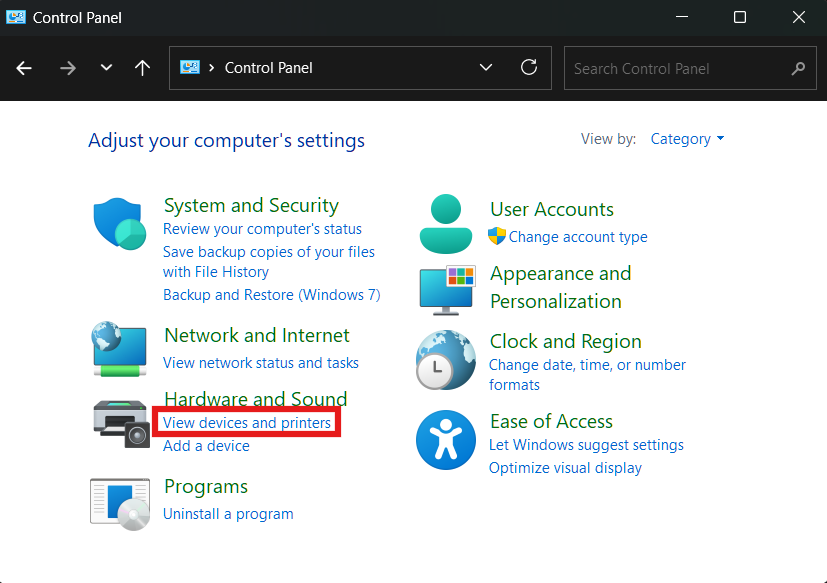The image size is (827, 583).
Task: Click the Refresh button in address bar
Action: click(529, 68)
